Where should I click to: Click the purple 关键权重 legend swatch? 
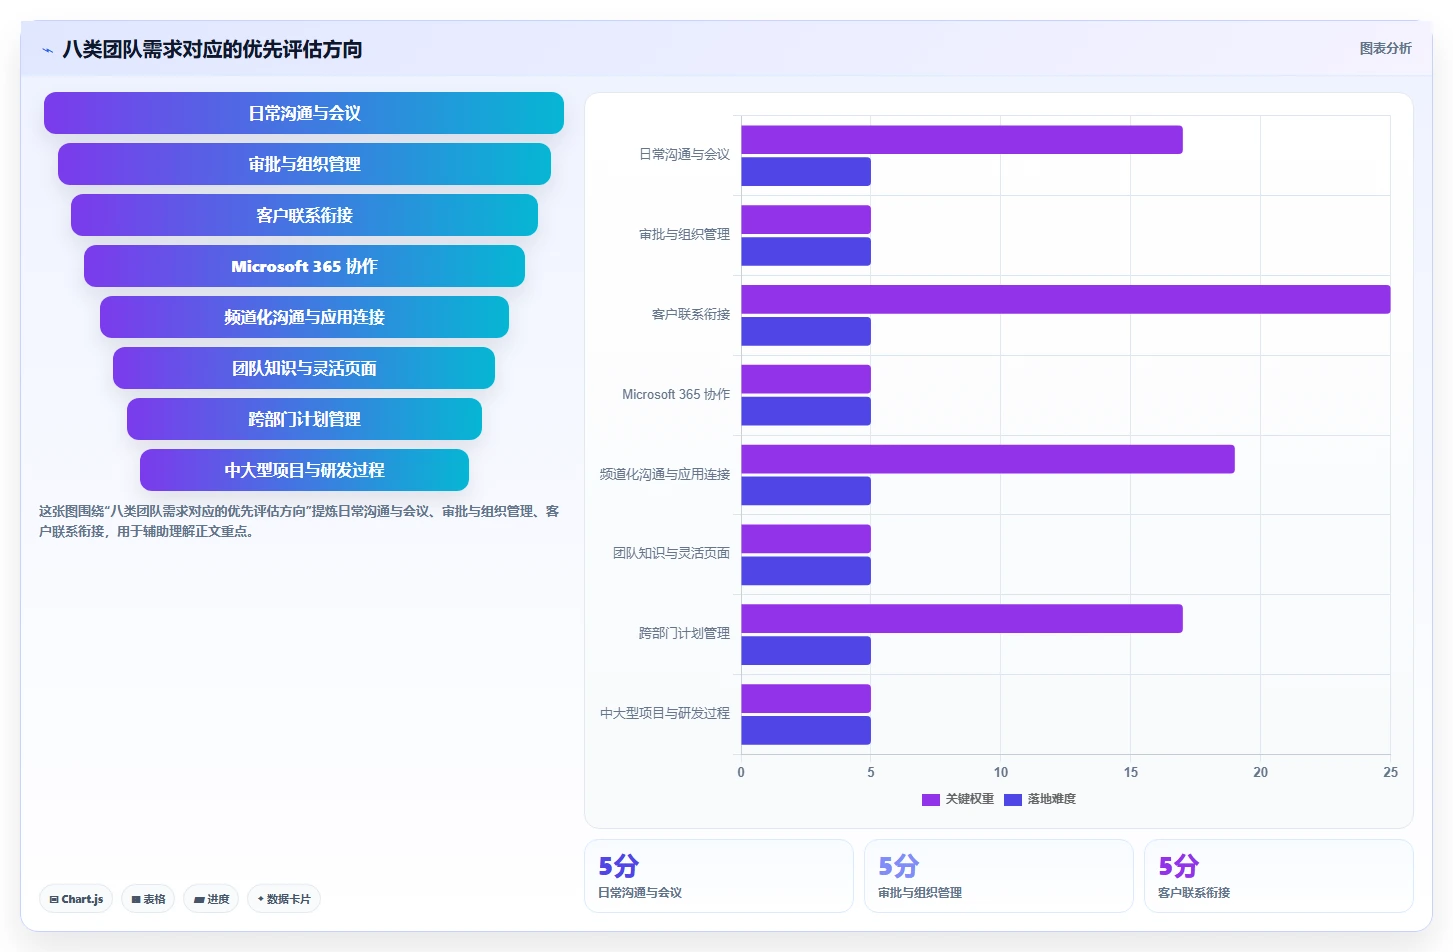931,800
